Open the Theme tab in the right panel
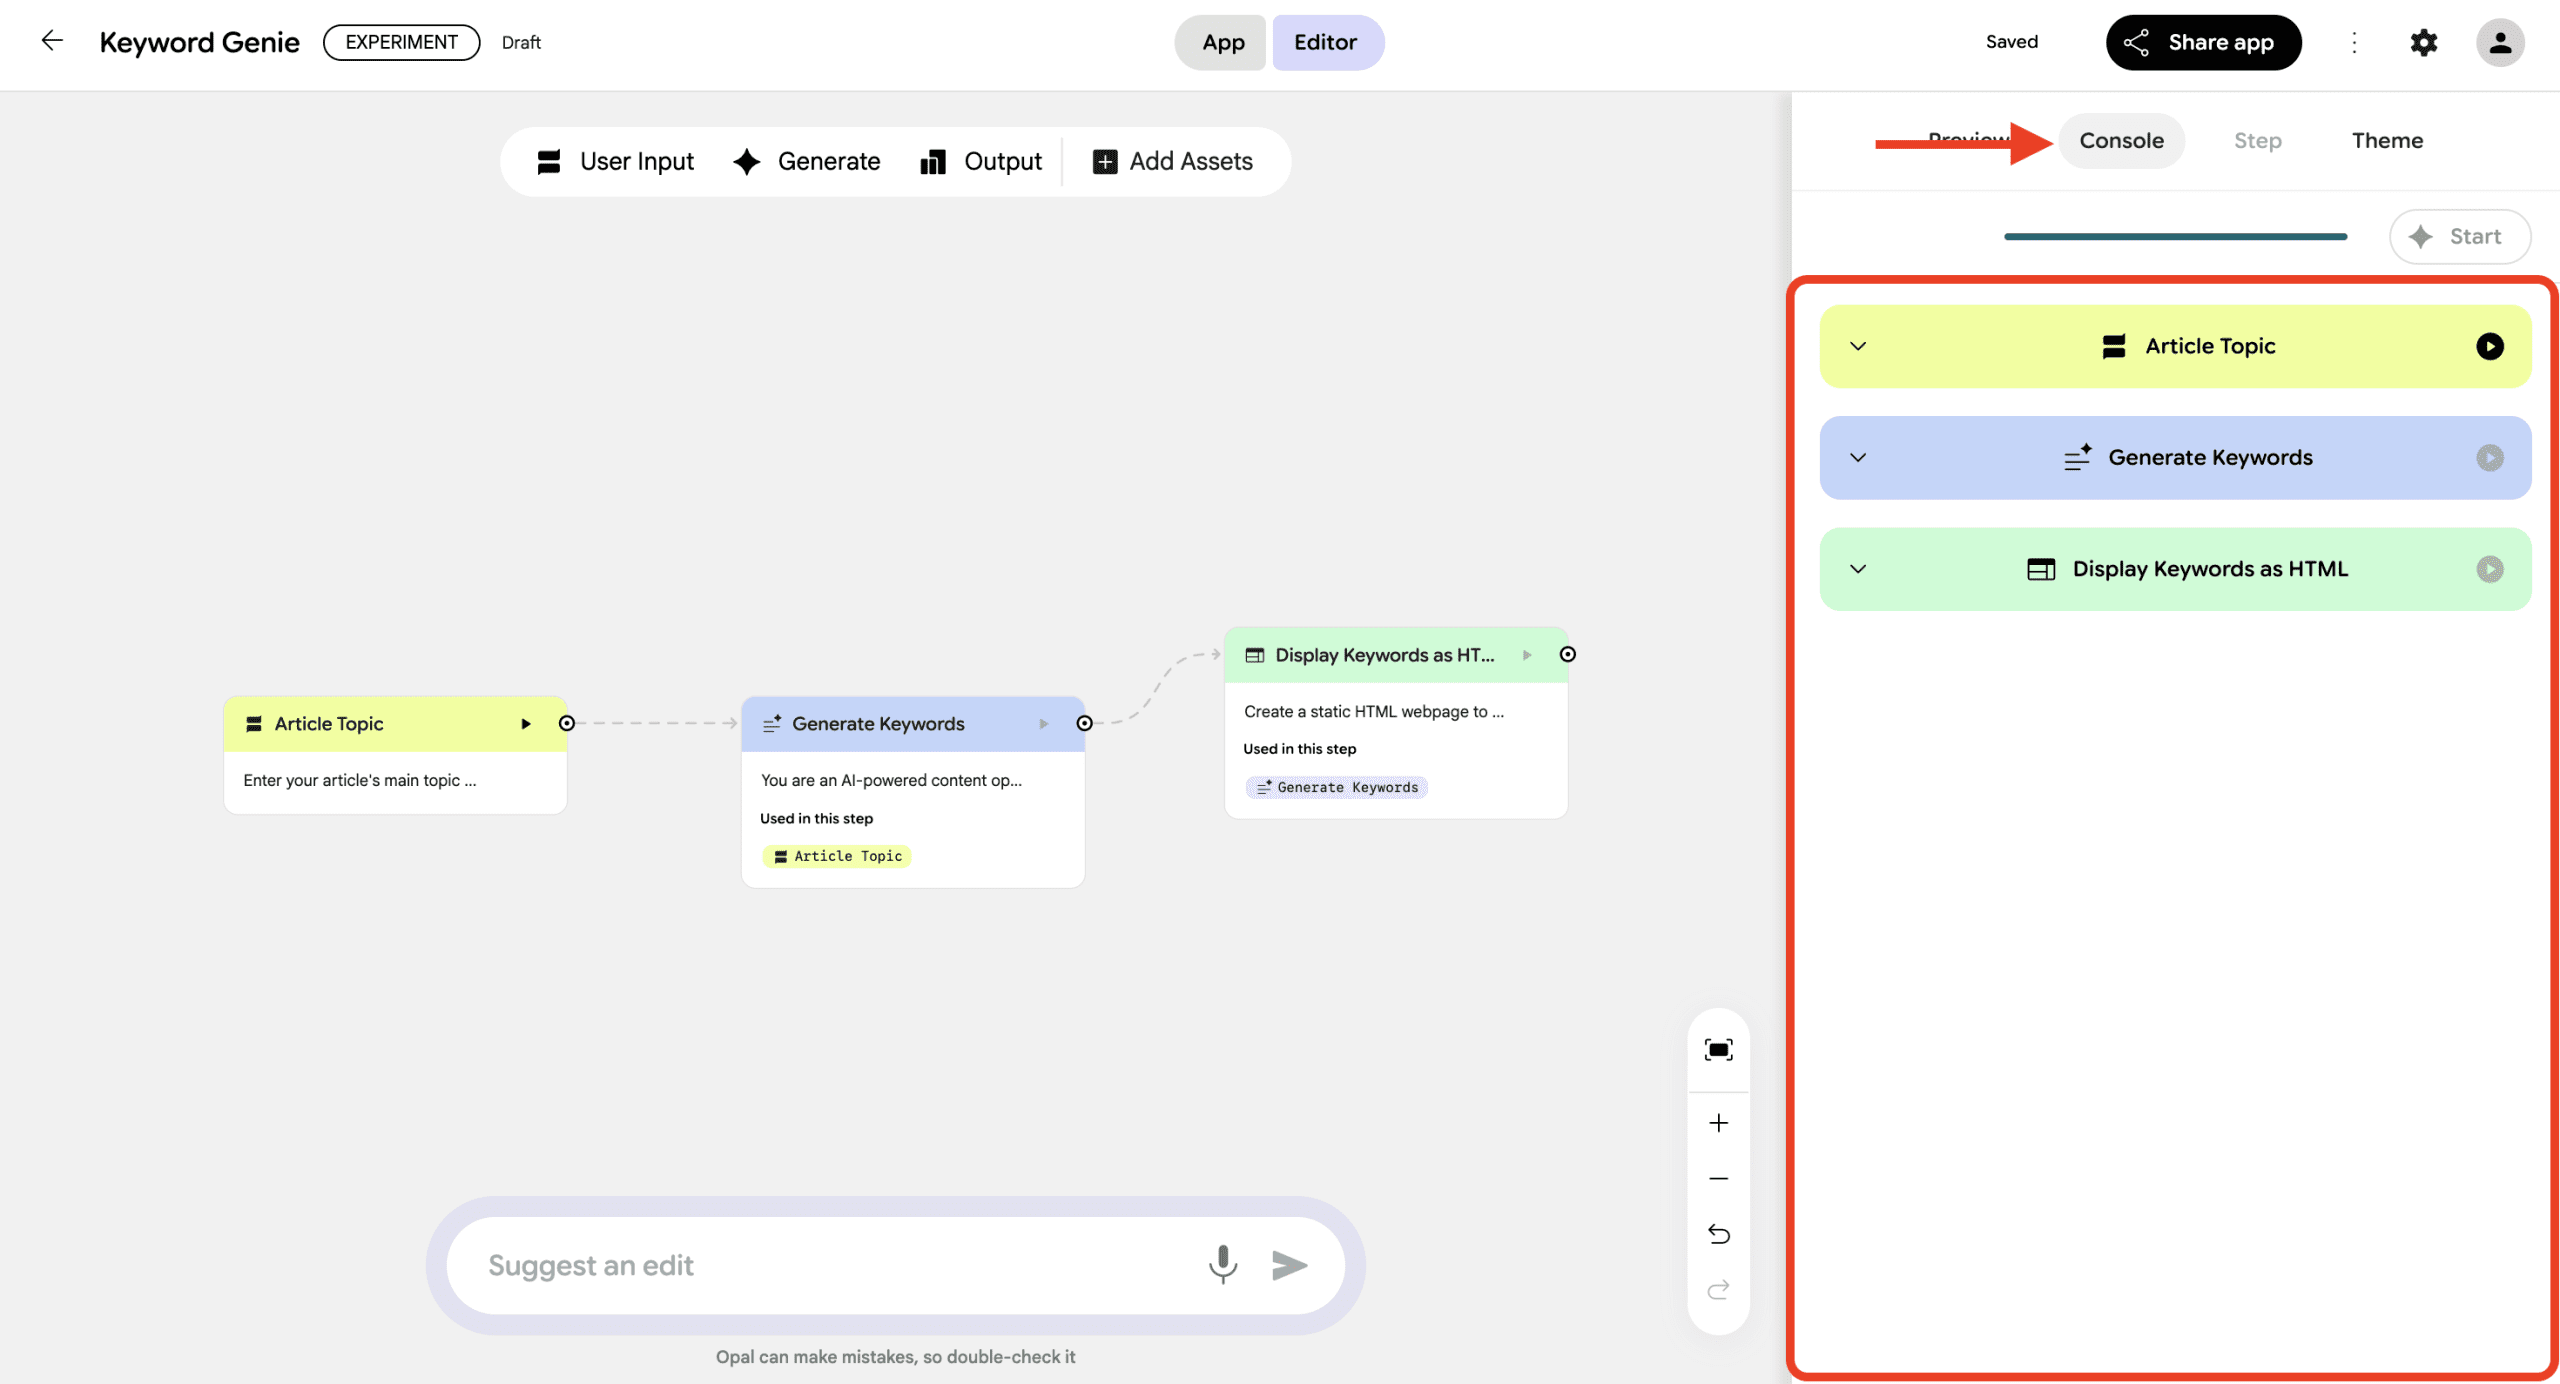2560x1384 pixels. tap(2387, 140)
